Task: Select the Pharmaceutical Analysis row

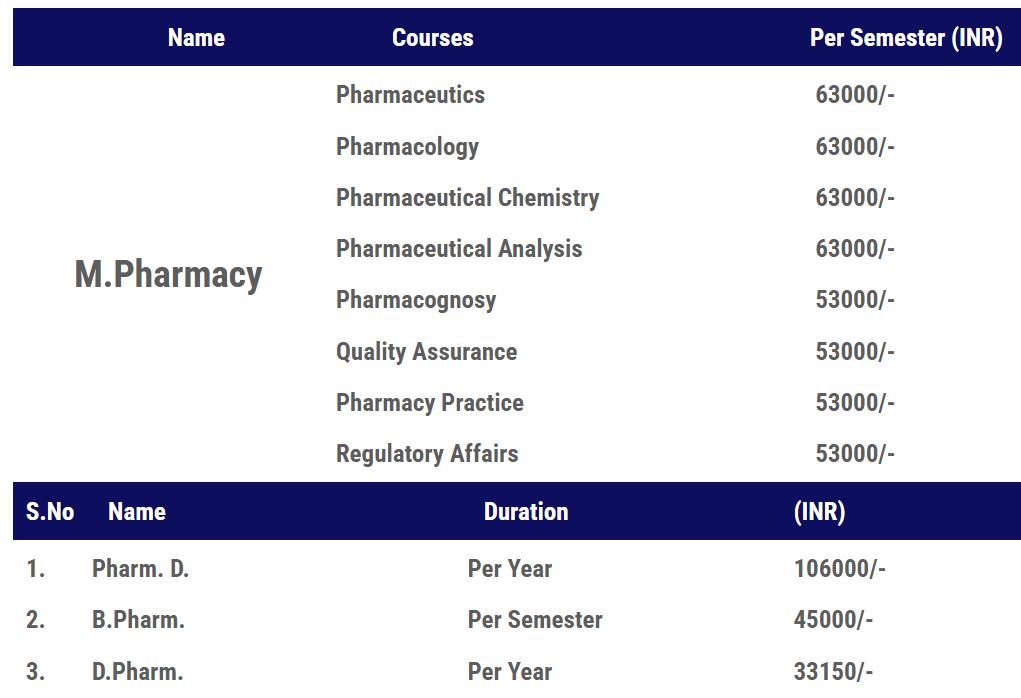Action: 459,249
